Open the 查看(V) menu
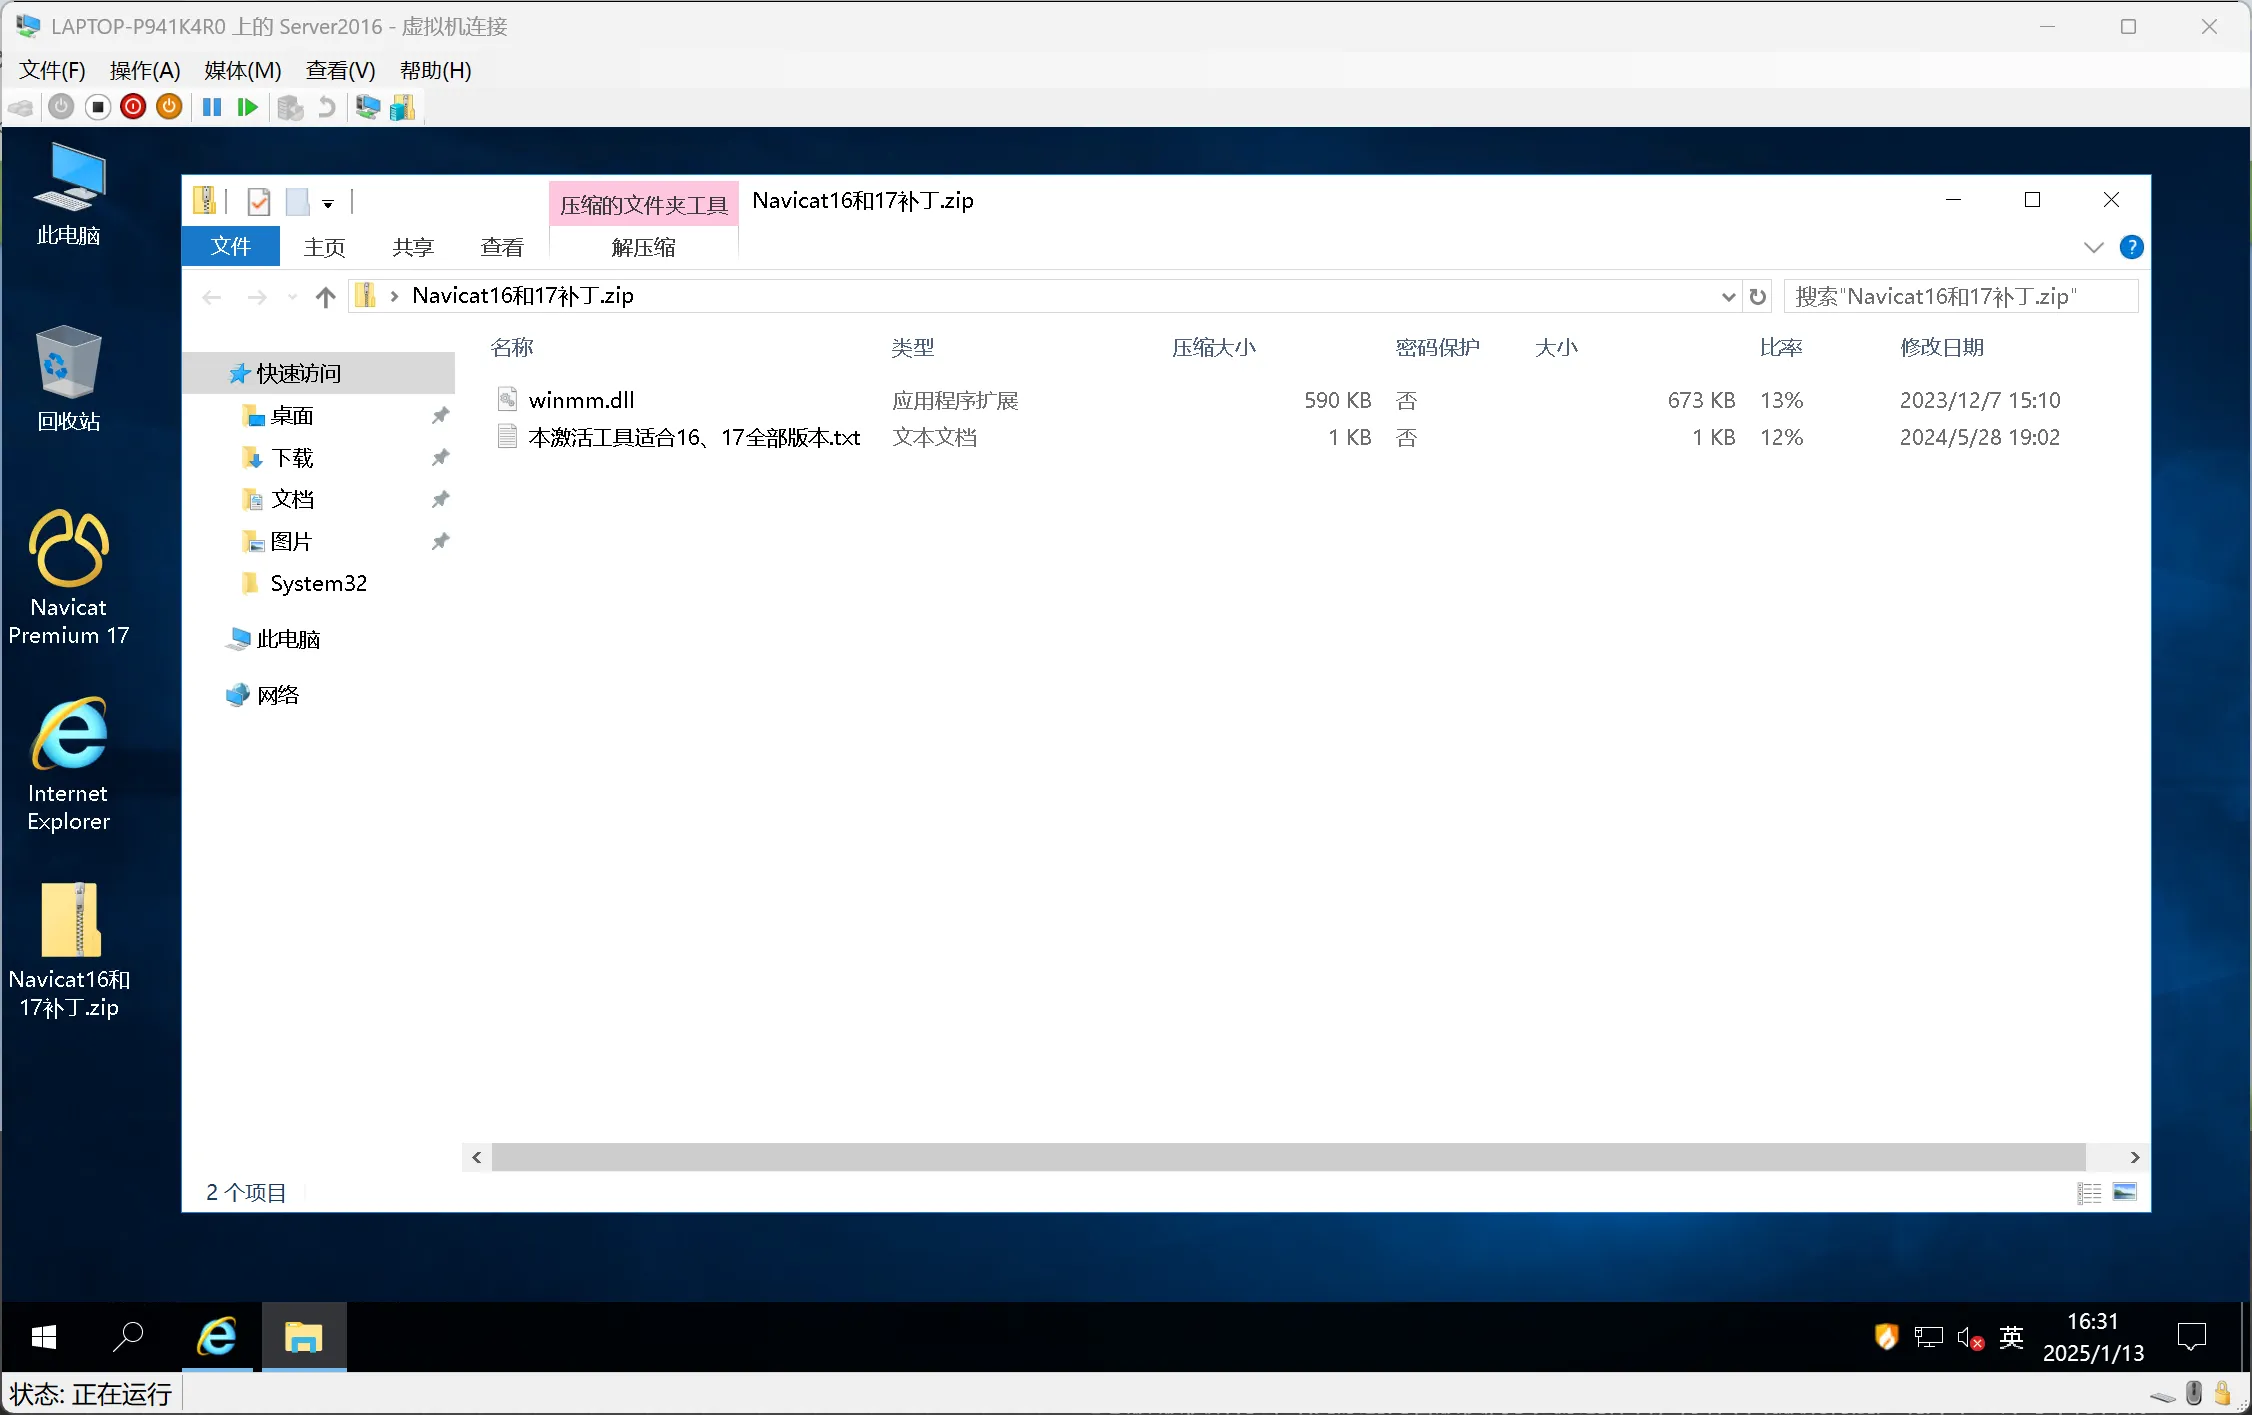The image size is (2252, 1415). point(340,70)
